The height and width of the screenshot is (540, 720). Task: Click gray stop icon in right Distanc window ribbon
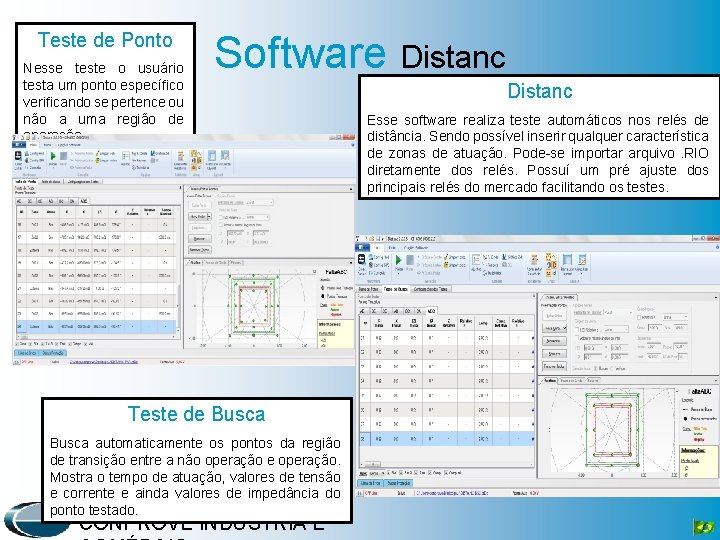click(410, 260)
